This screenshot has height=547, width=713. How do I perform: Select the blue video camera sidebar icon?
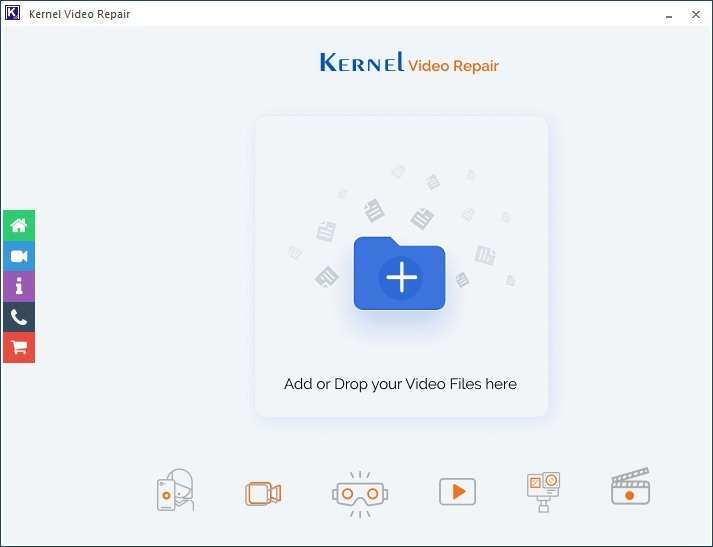click(19, 256)
